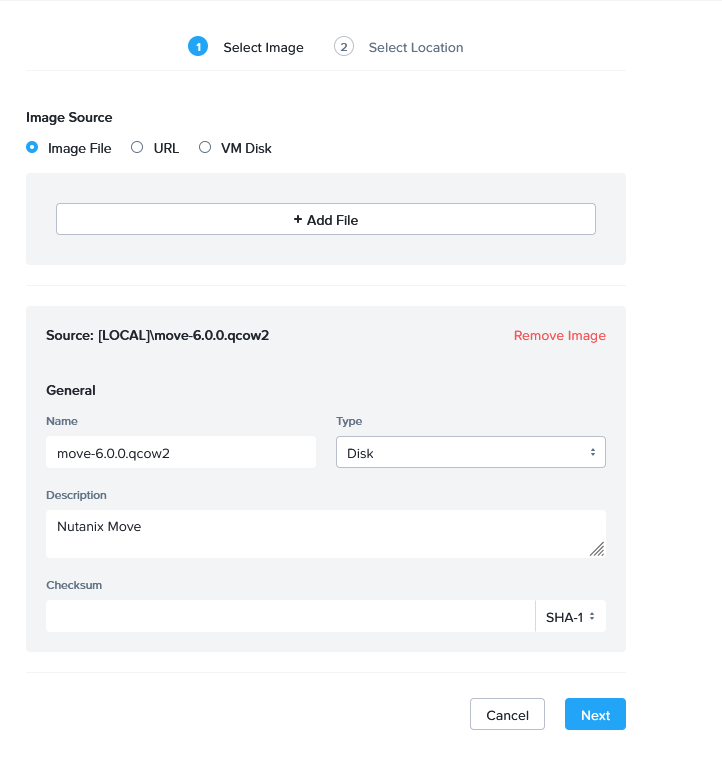Switch image source to VM Disk

coord(205,148)
